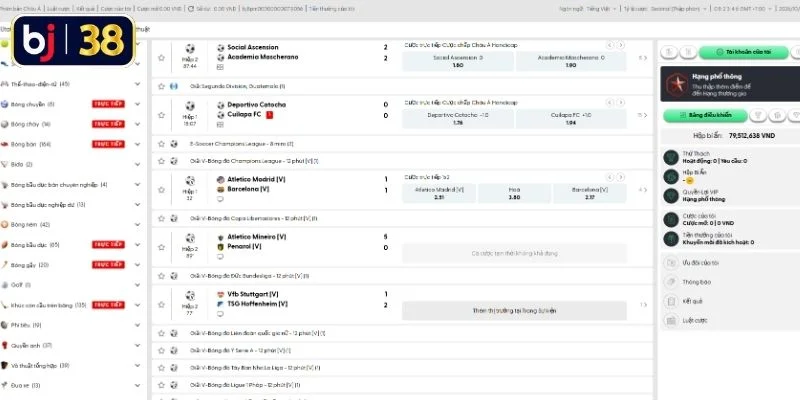Bet on Atletico Madrid [V] 1x2 odds
Image resolution: width=800 pixels, height=400 pixels.
pos(439,193)
